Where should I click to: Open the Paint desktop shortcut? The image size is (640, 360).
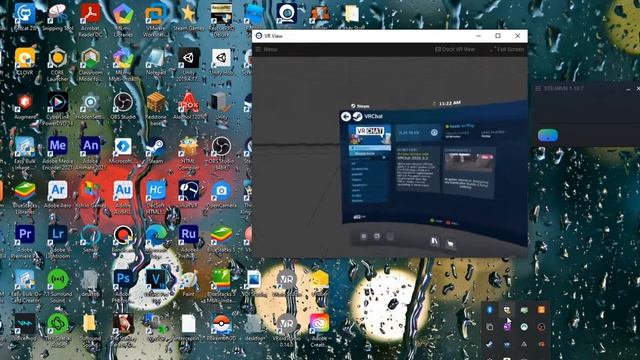(188, 282)
